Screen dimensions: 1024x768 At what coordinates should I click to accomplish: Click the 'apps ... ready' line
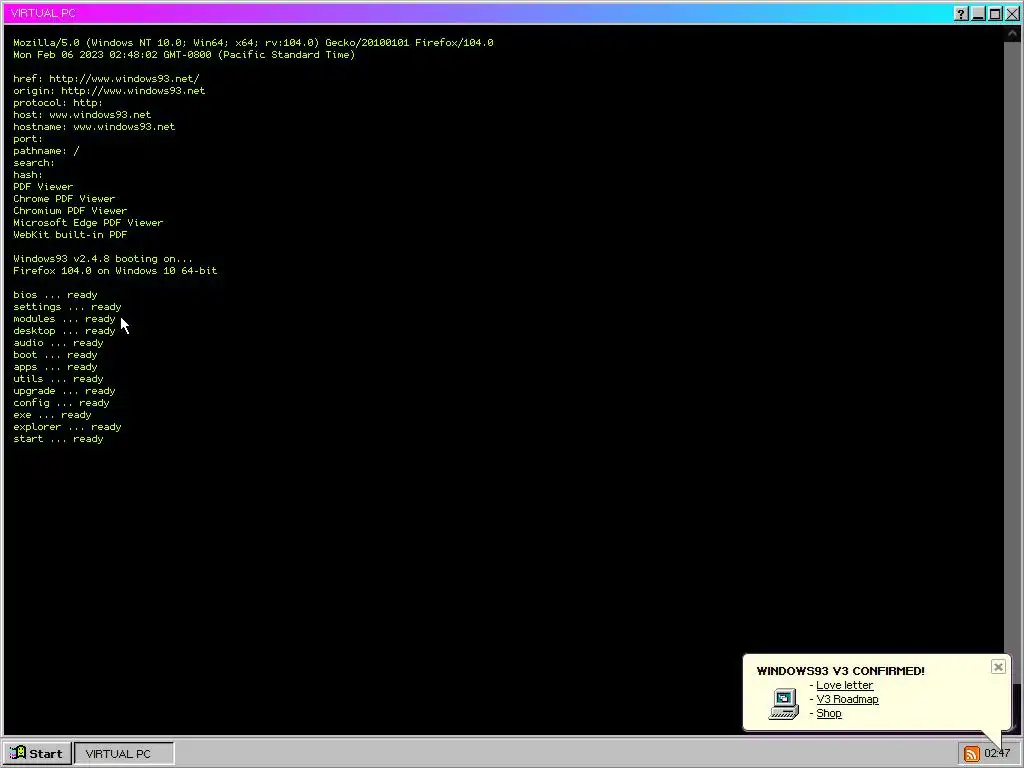click(x=56, y=367)
